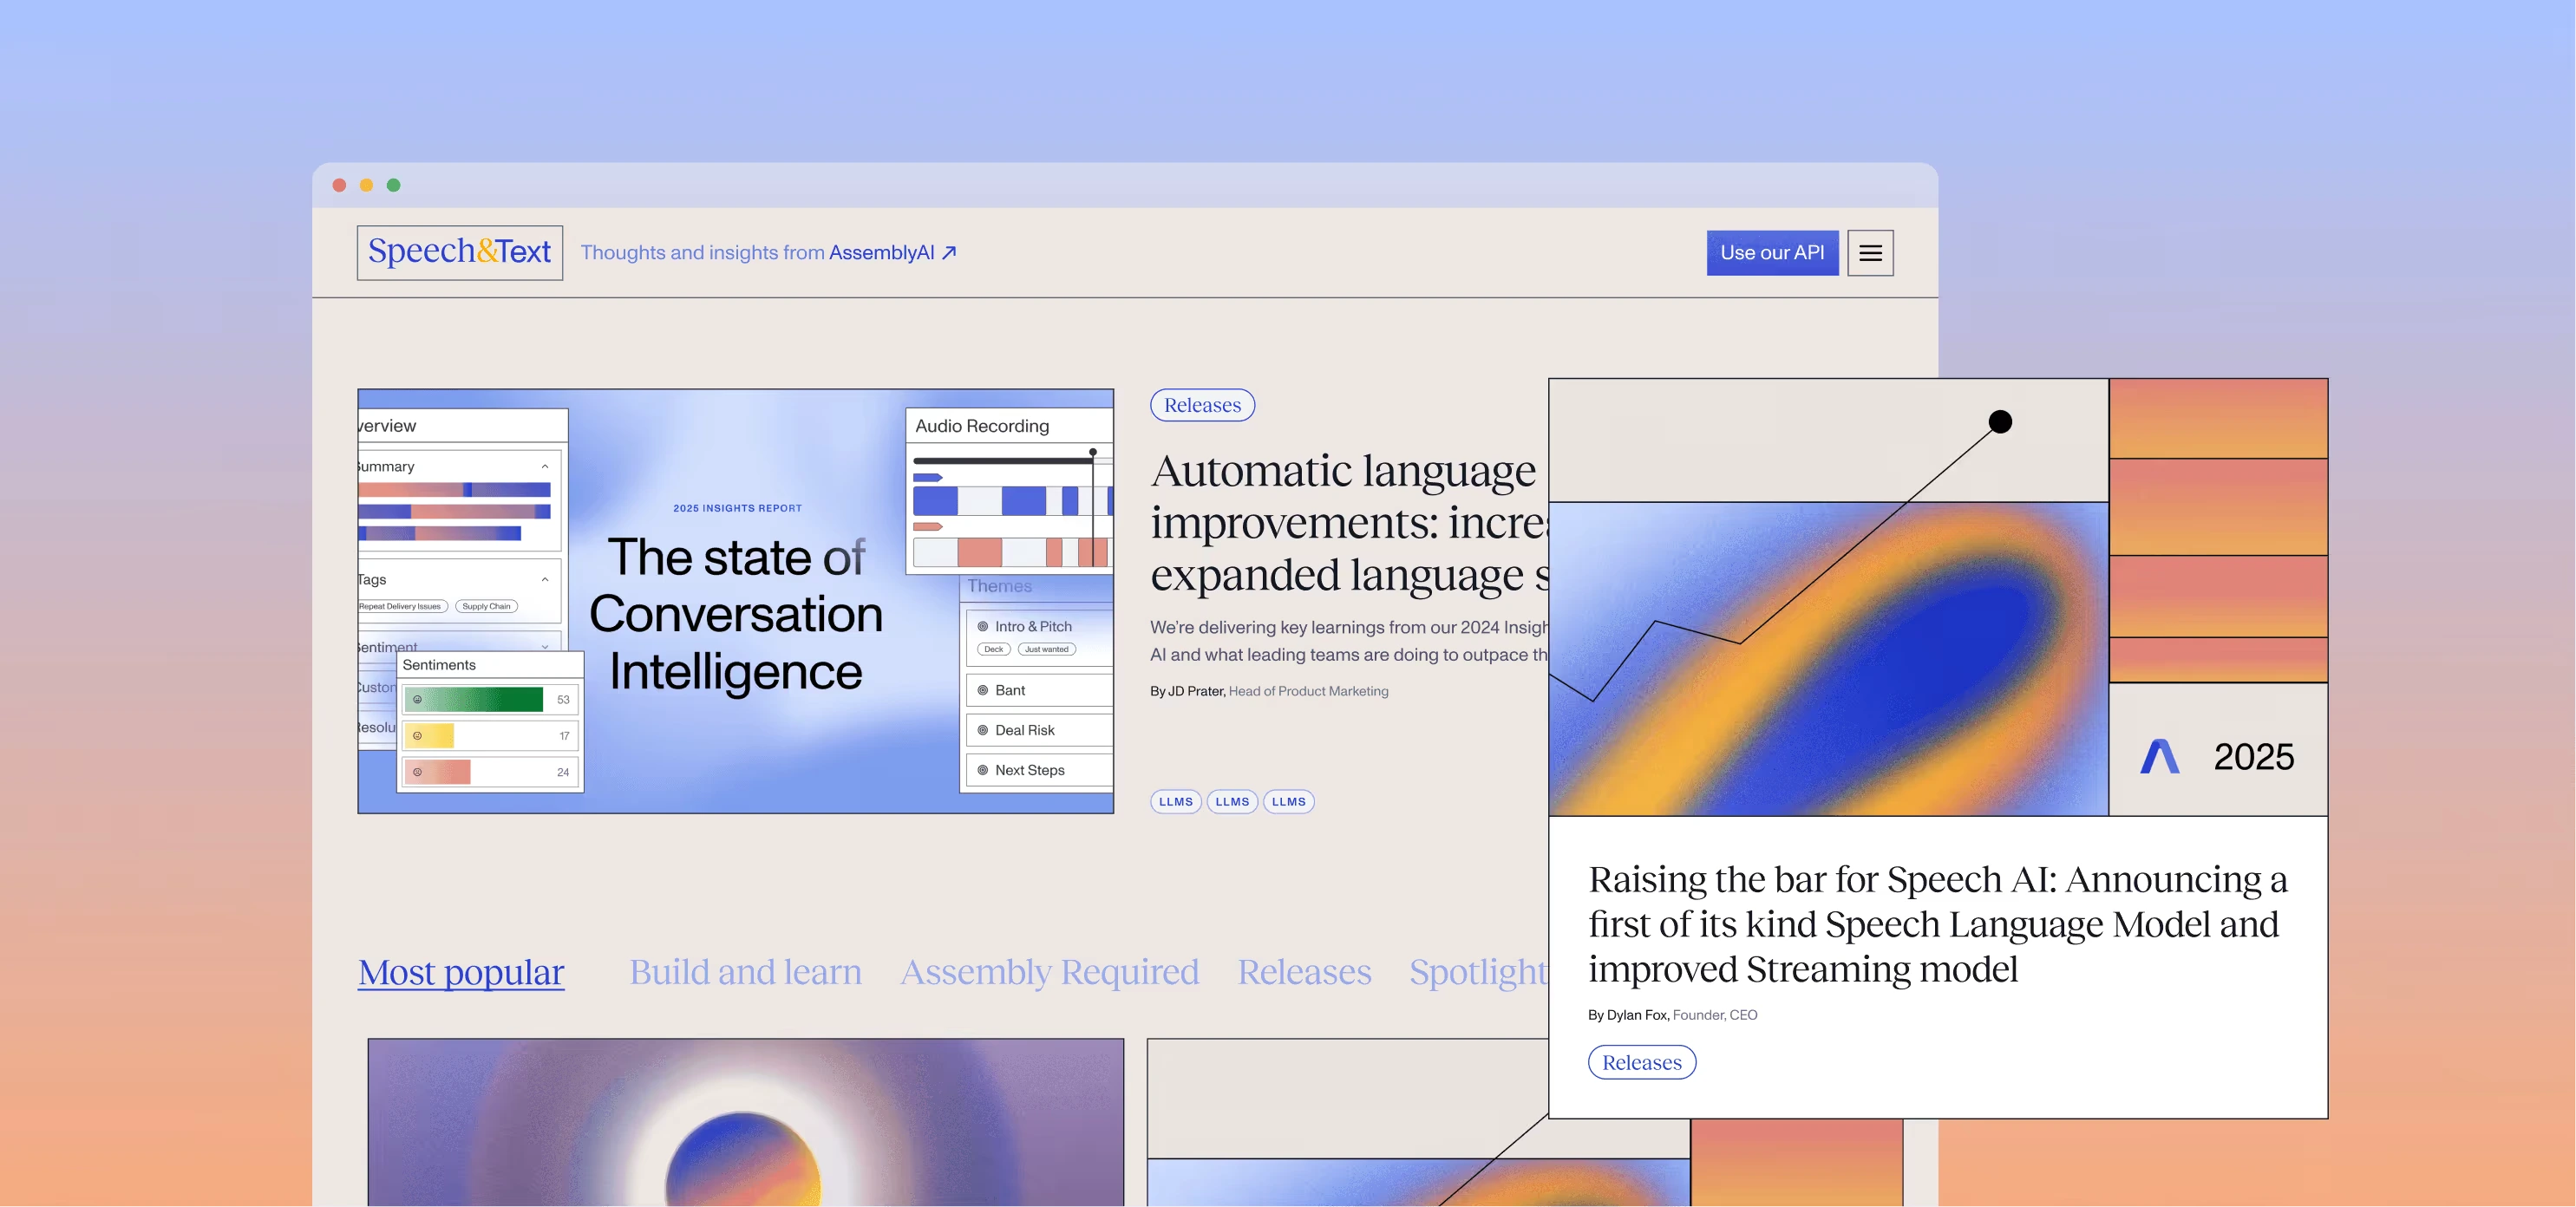Select the Next Steps radio item
This screenshot has width=2576, height=1207.
click(x=983, y=770)
